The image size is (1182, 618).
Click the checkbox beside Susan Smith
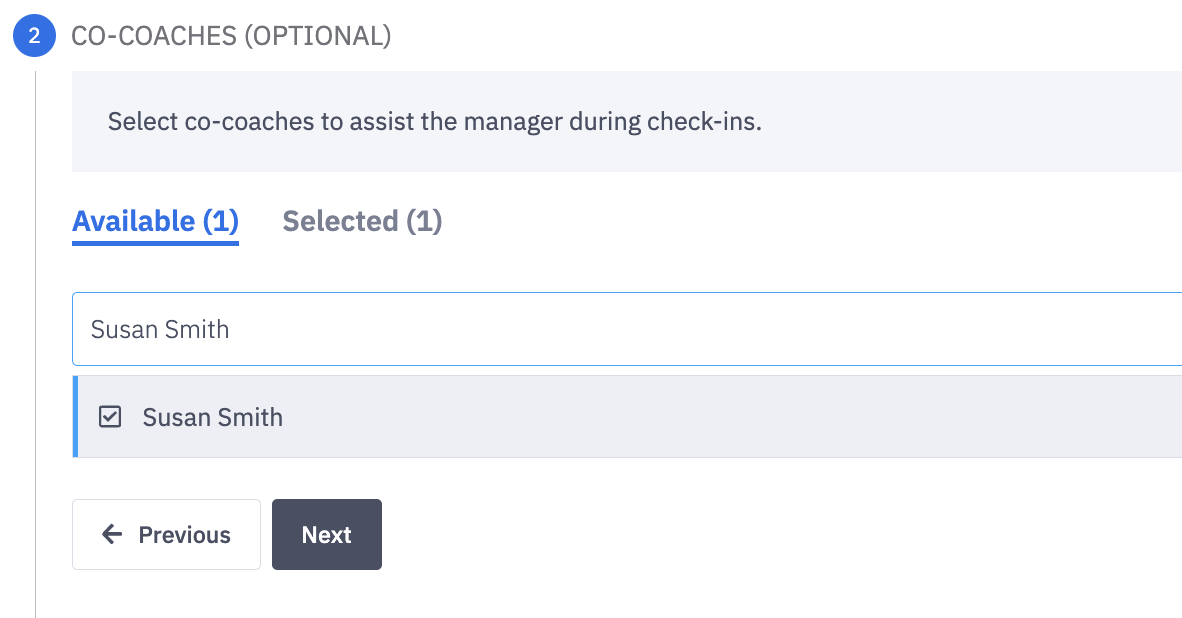point(110,416)
